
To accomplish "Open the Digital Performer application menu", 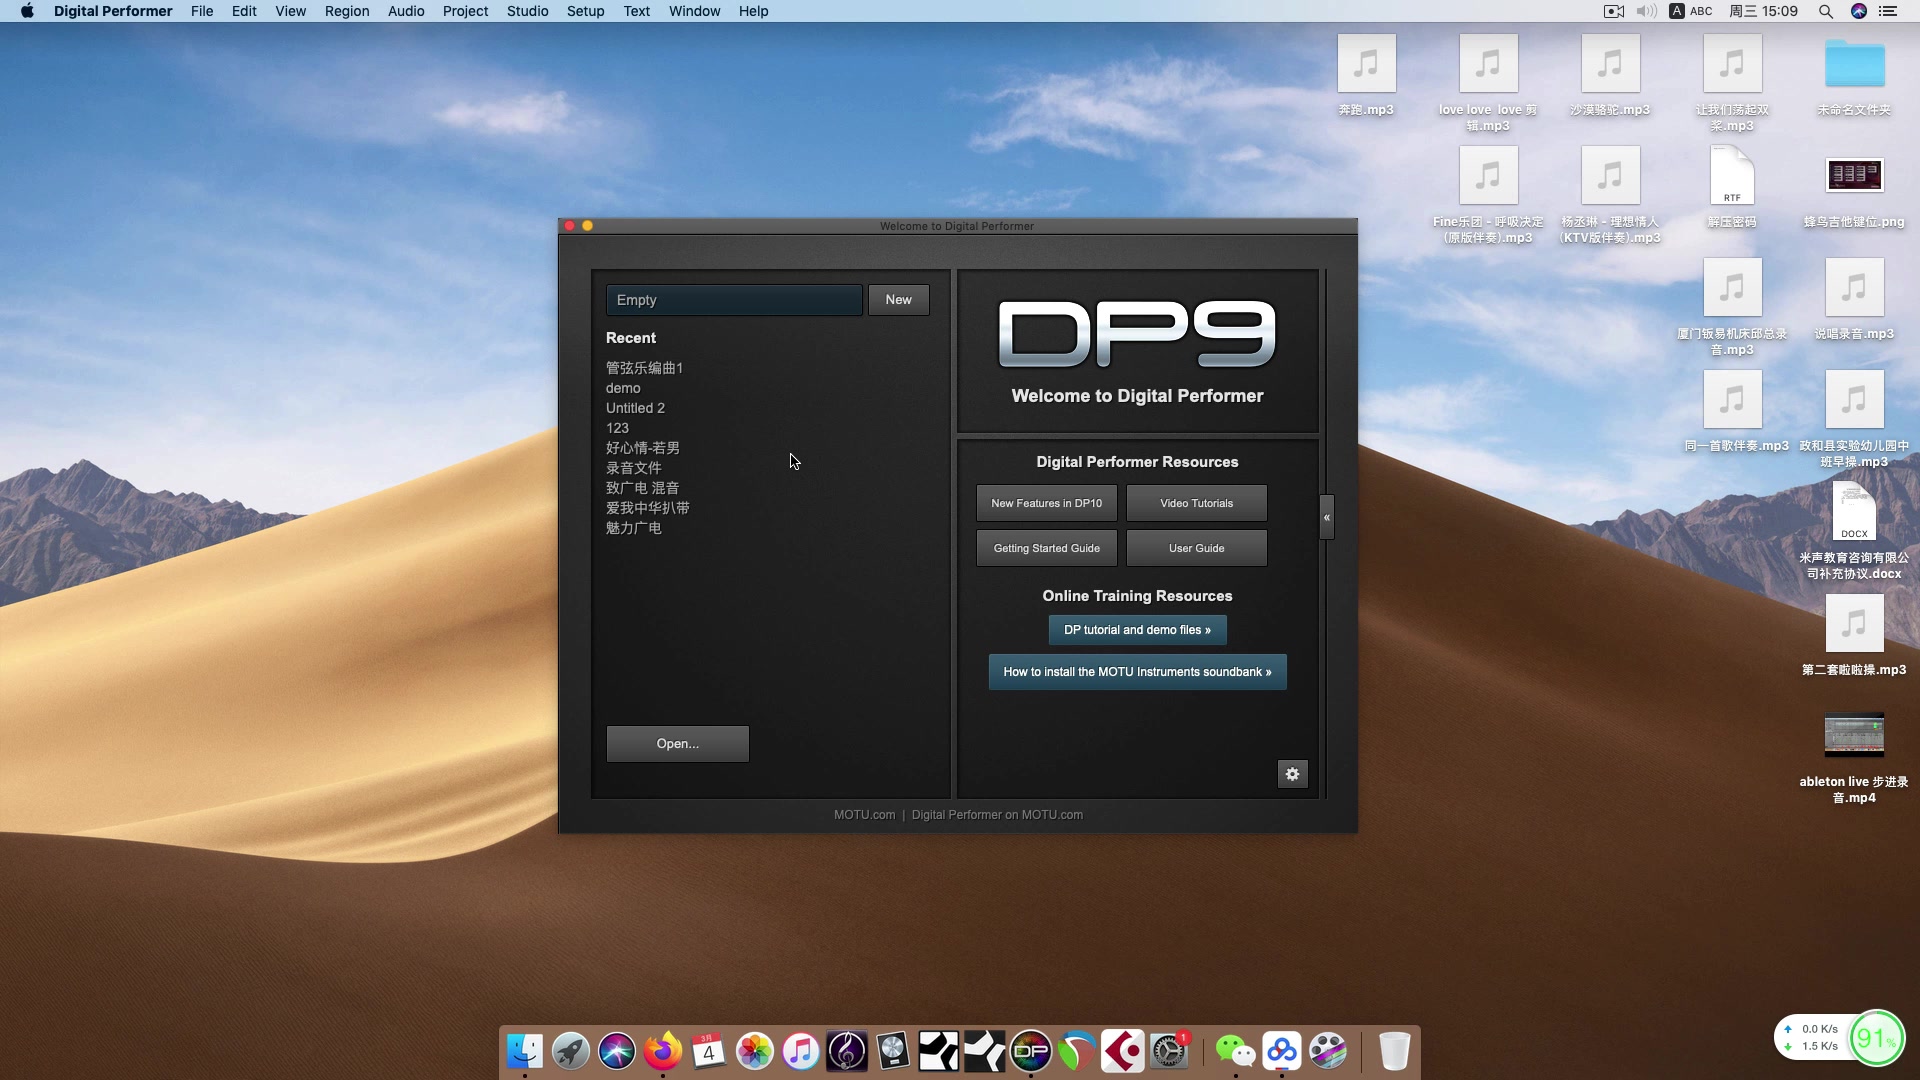I will [x=113, y=11].
